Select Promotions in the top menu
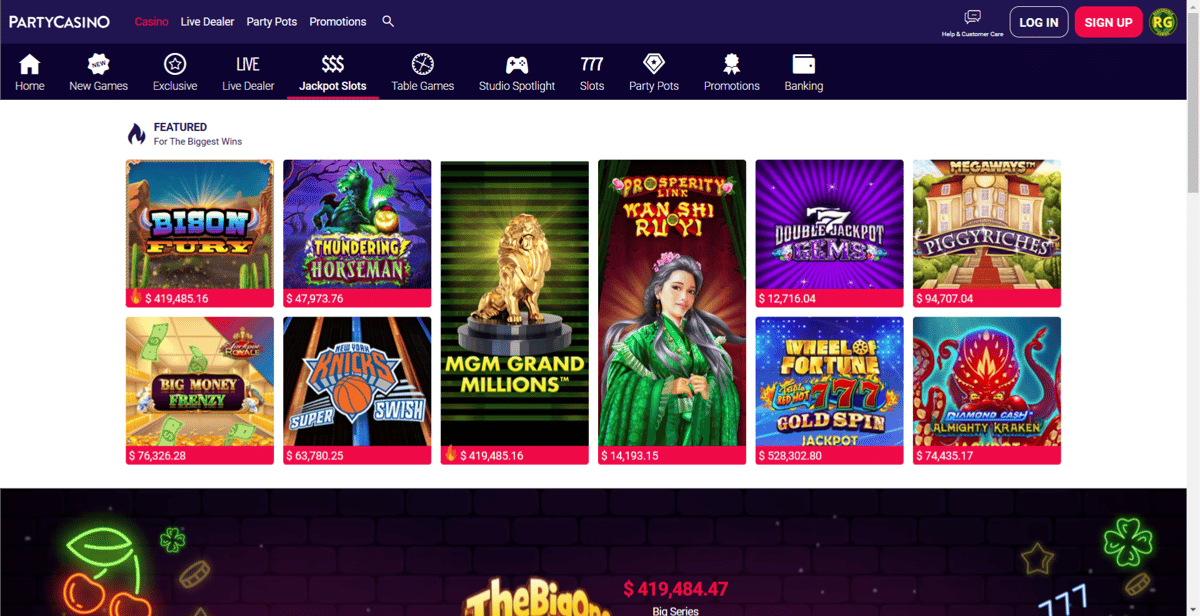This screenshot has width=1200, height=616. [338, 21]
